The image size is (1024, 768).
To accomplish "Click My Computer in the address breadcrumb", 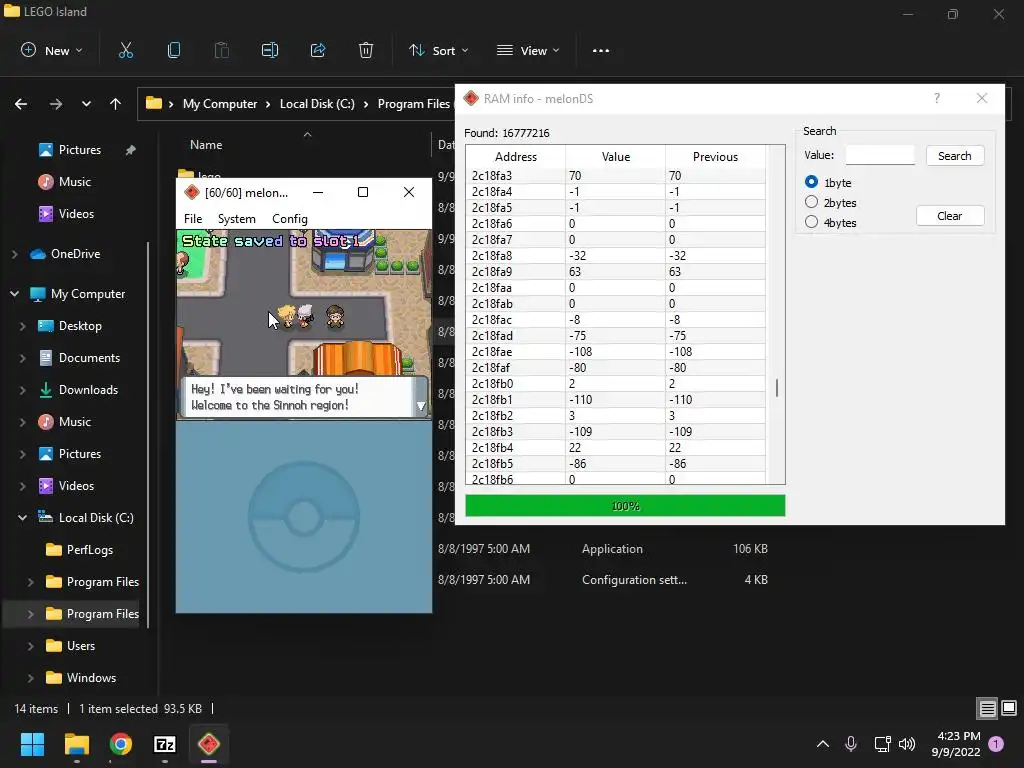I will tap(220, 104).
